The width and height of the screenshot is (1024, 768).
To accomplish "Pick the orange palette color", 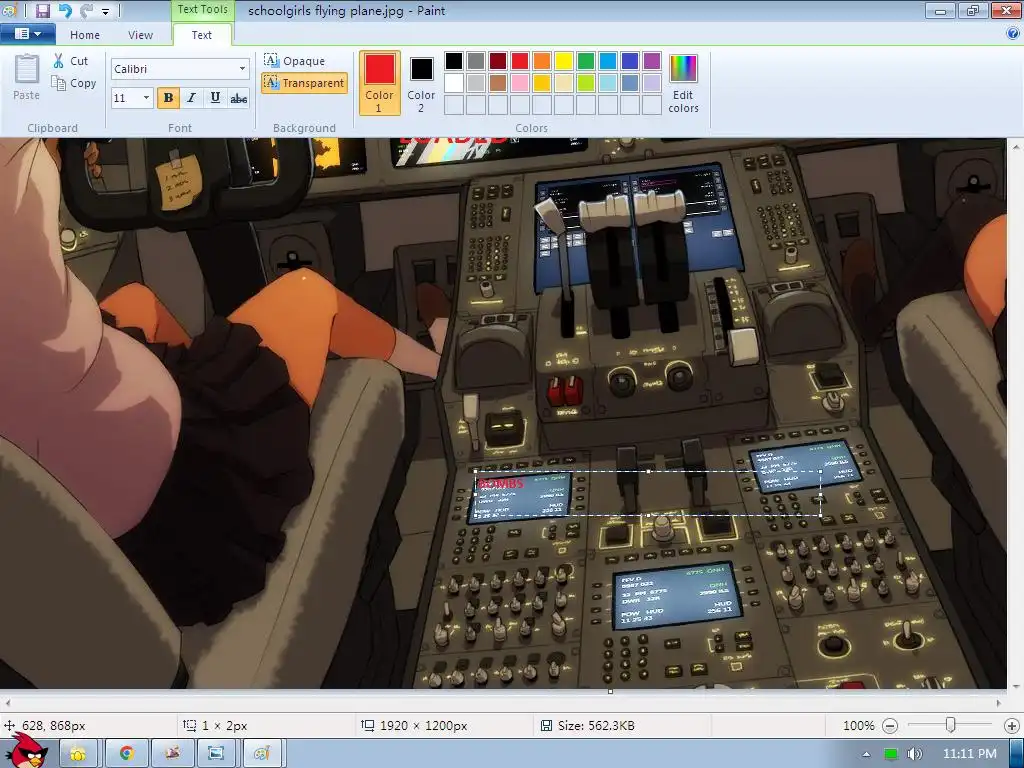I will pos(542,61).
